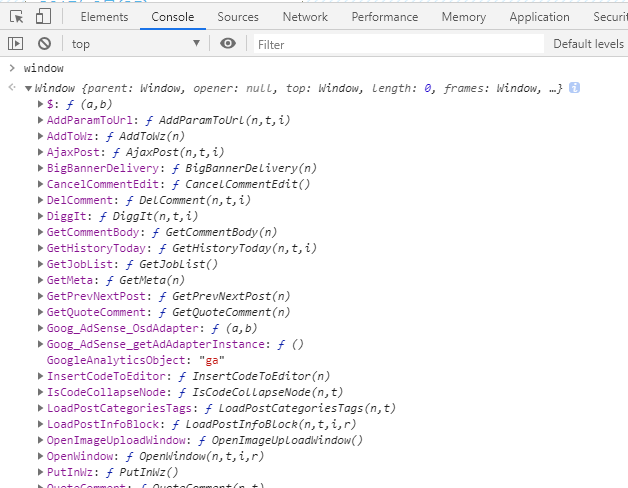Screen dimensions: 628x488
Task: Click the LoadPostInfoBlock(n,t,i,r) signature
Action: tap(271, 424)
